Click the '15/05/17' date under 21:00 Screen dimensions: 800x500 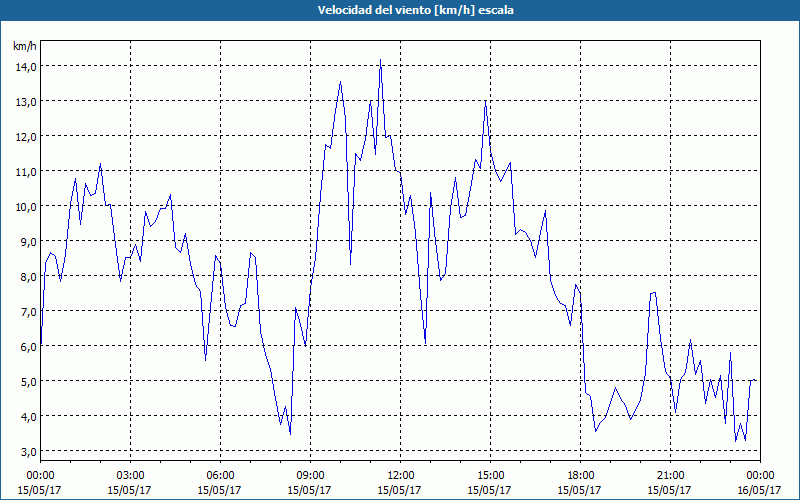(x=669, y=490)
